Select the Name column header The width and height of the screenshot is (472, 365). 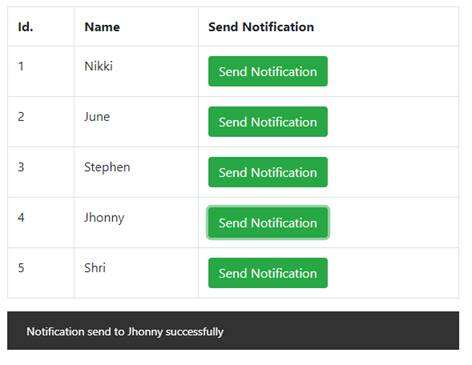[x=102, y=27]
